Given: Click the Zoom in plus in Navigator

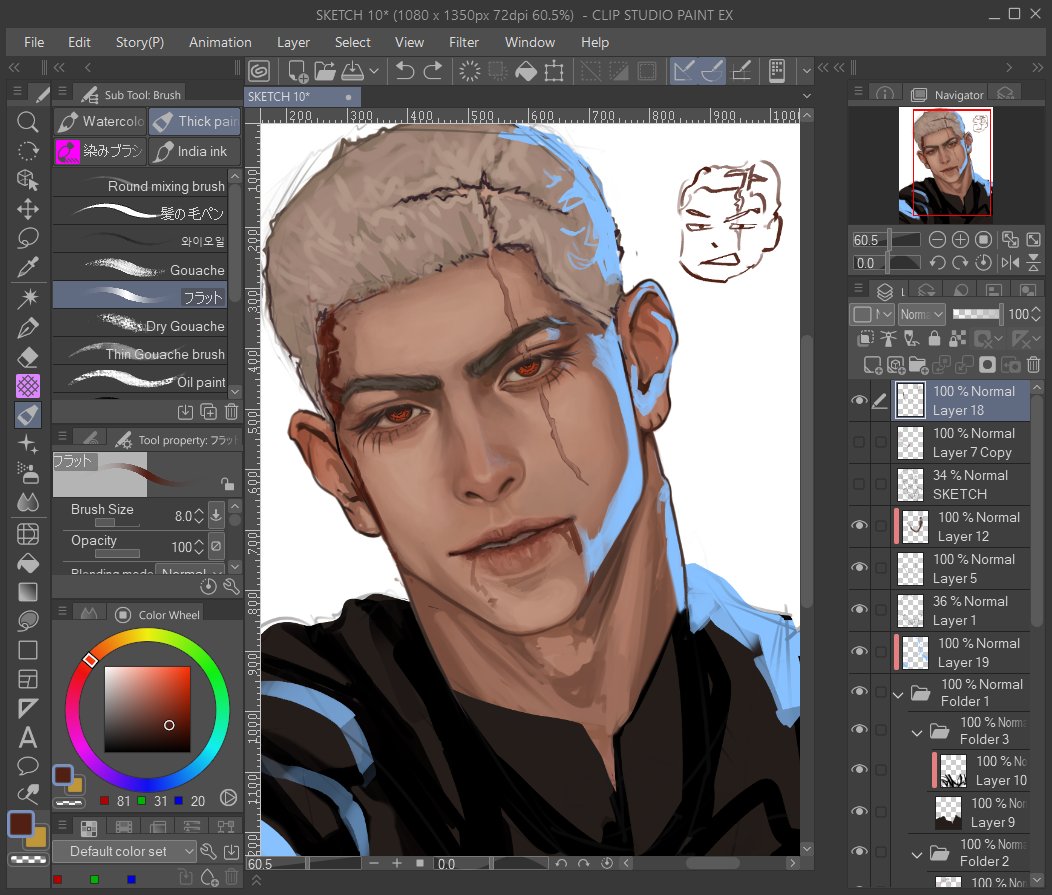Looking at the screenshot, I should point(960,240).
